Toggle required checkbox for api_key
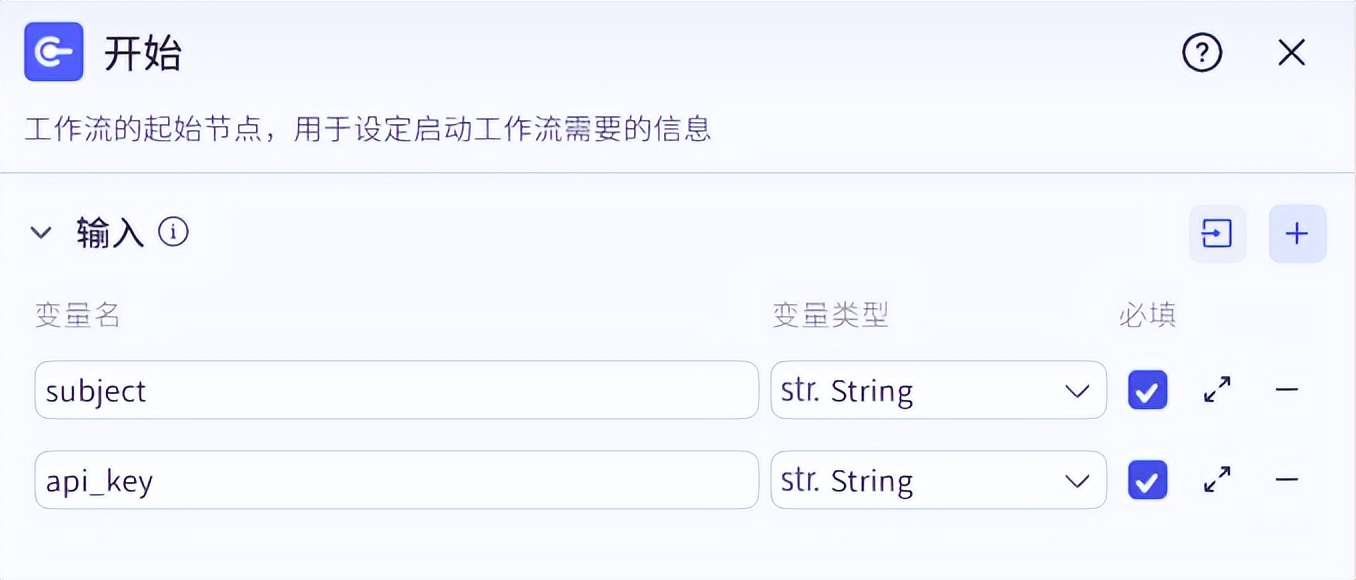This screenshot has width=1356, height=580. [1147, 480]
